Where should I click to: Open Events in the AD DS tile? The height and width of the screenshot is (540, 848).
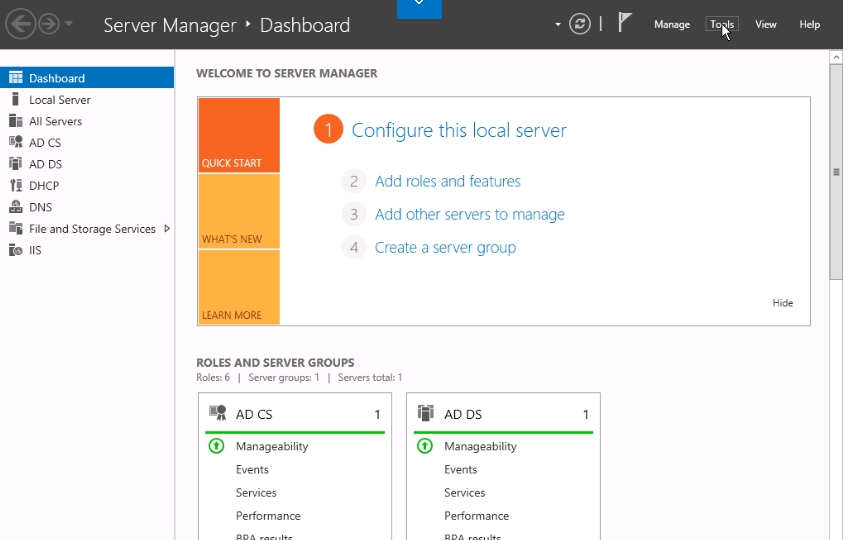(x=460, y=470)
